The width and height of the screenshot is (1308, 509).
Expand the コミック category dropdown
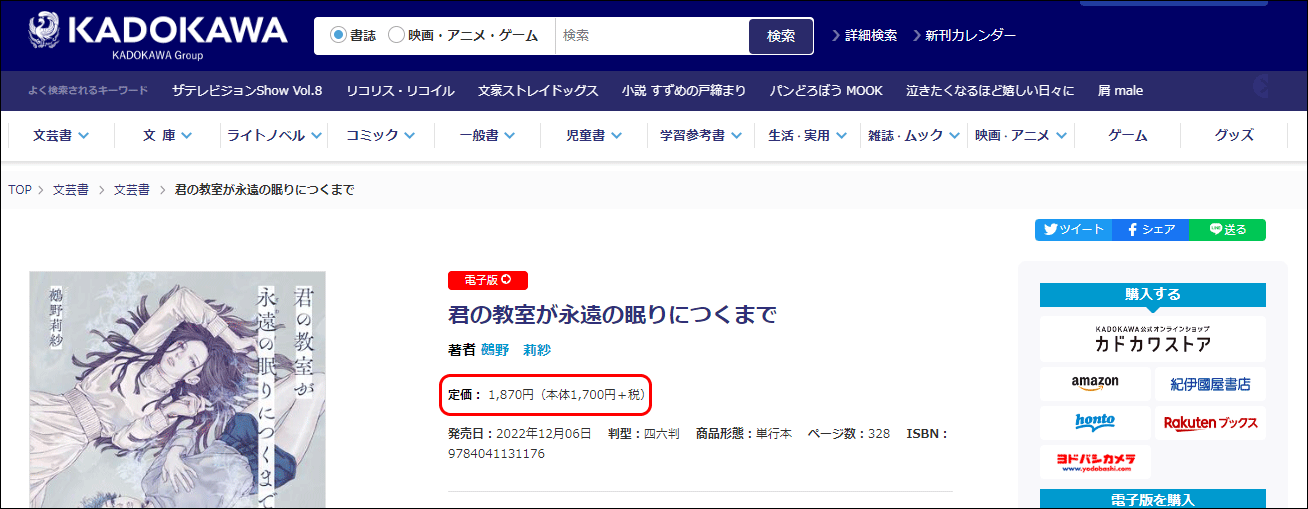(x=380, y=135)
